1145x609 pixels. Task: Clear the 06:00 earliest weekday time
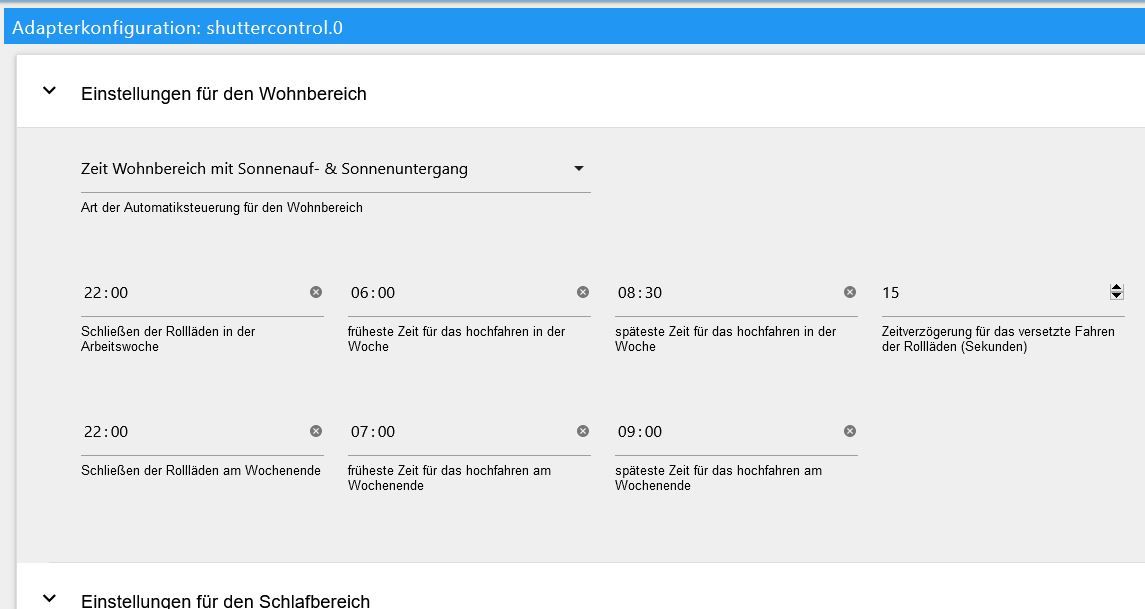coord(583,292)
